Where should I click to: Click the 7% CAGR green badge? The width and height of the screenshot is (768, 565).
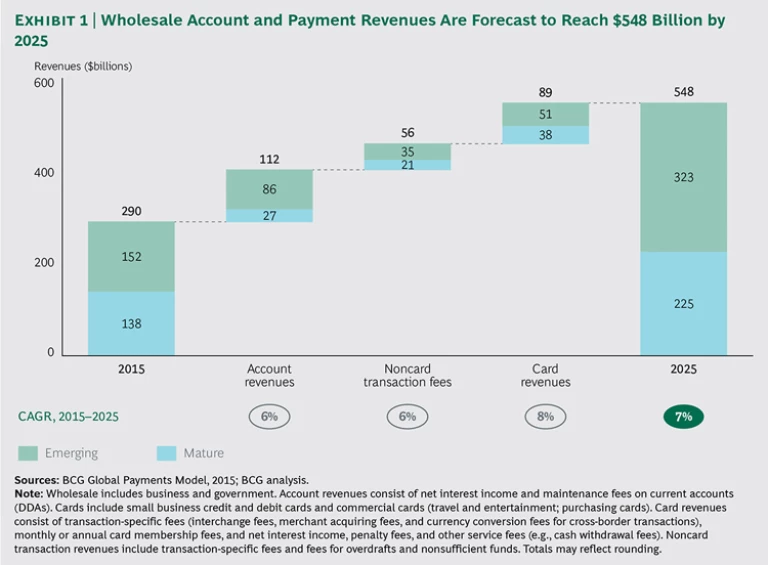pyautogui.click(x=683, y=416)
